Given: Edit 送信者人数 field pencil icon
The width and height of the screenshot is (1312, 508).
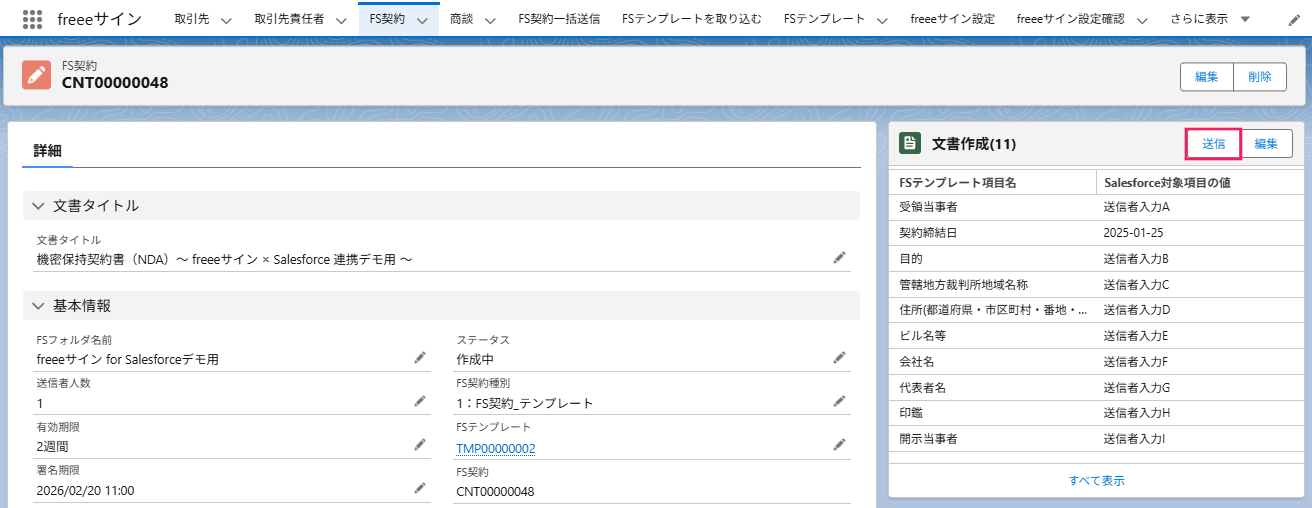Looking at the screenshot, I should 420,401.
